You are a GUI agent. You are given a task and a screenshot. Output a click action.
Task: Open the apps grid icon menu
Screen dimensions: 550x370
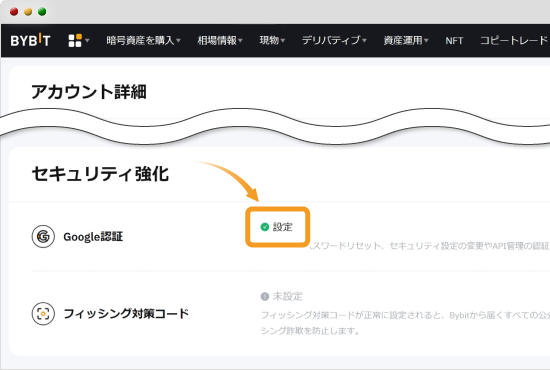pyautogui.click(x=75, y=41)
